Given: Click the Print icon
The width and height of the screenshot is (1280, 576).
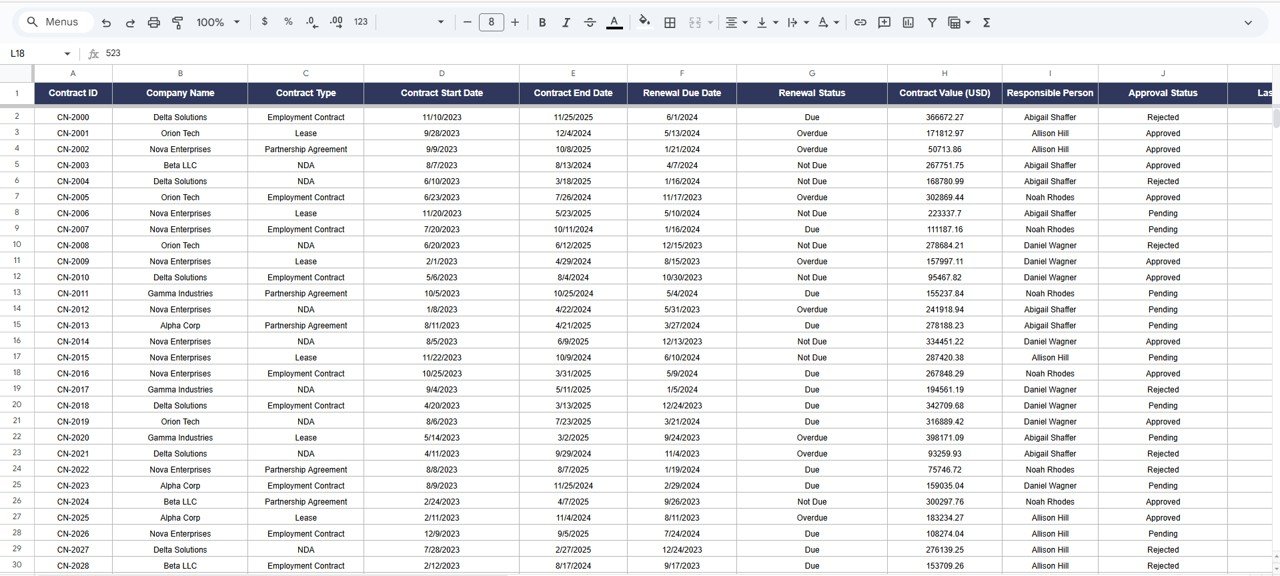Looking at the screenshot, I should (154, 22).
